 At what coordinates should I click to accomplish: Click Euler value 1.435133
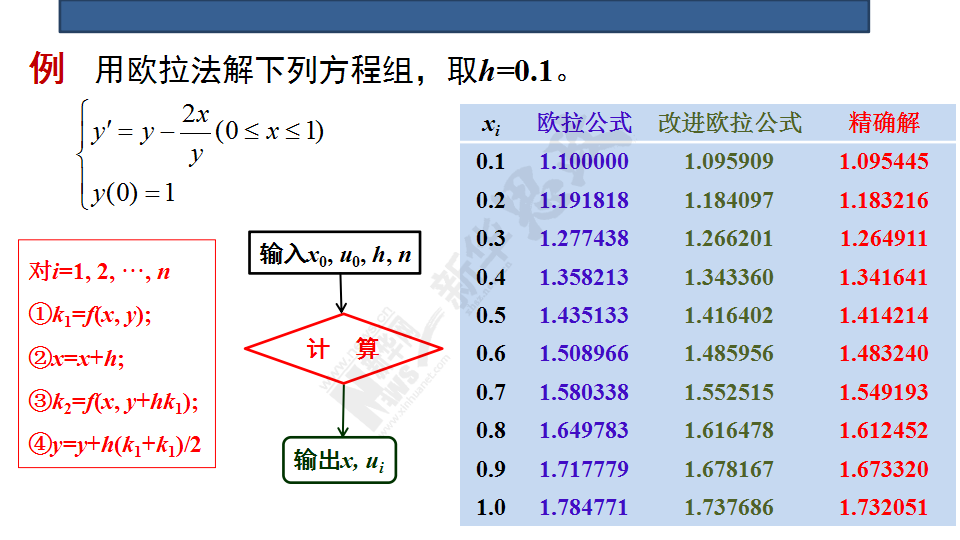coord(584,315)
